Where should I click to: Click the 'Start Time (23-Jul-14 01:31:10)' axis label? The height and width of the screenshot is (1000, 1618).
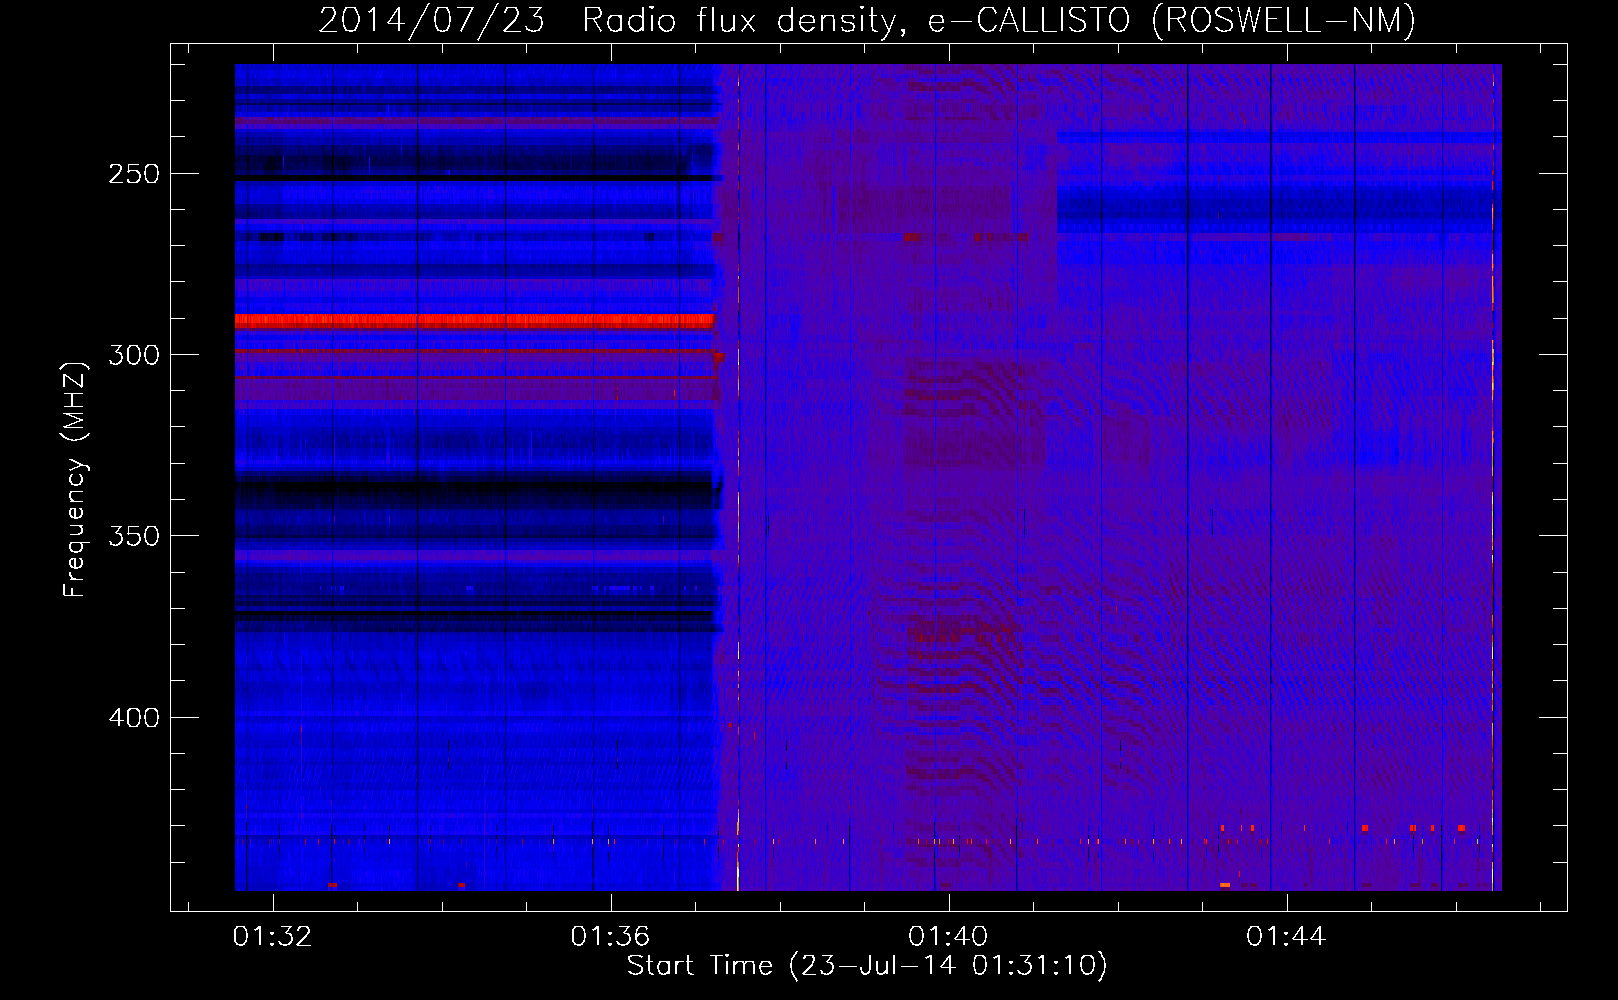pyautogui.click(x=867, y=966)
